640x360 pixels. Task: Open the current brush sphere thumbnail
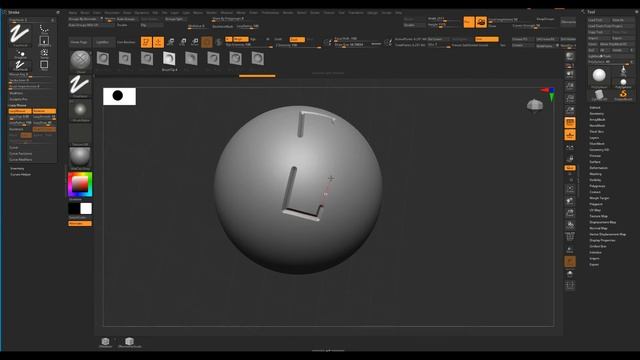(80, 60)
